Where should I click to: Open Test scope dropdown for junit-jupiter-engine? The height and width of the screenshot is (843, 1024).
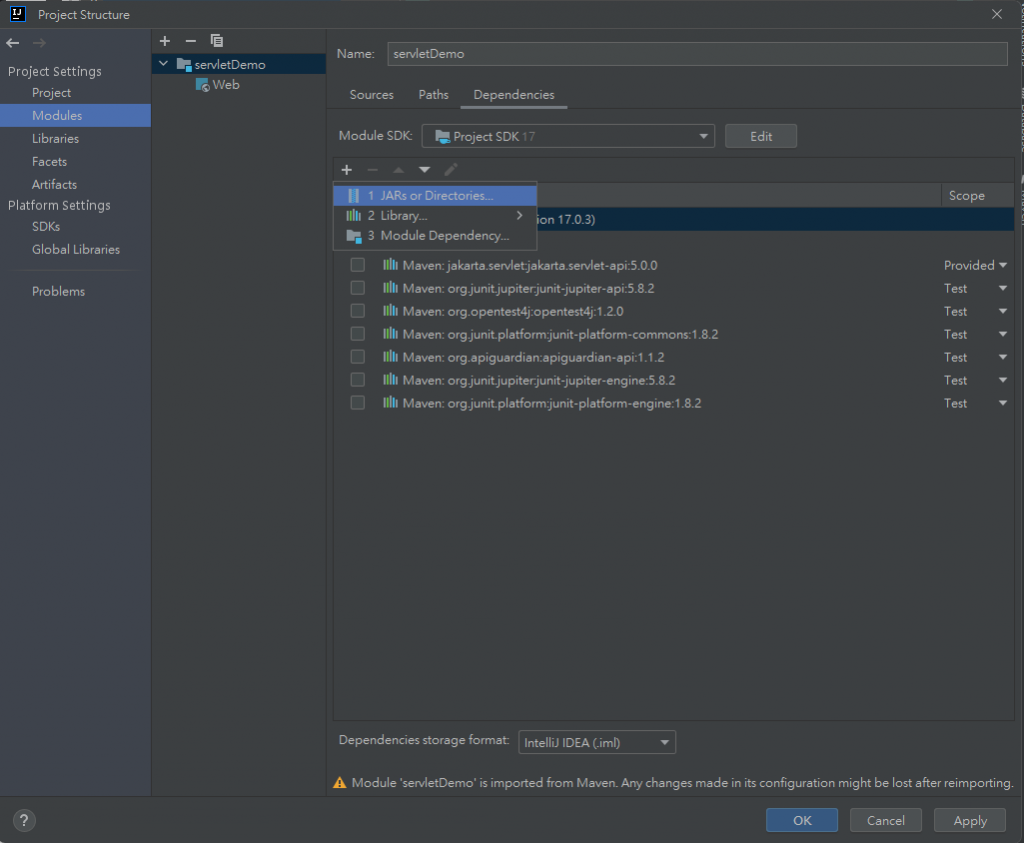(1002, 380)
